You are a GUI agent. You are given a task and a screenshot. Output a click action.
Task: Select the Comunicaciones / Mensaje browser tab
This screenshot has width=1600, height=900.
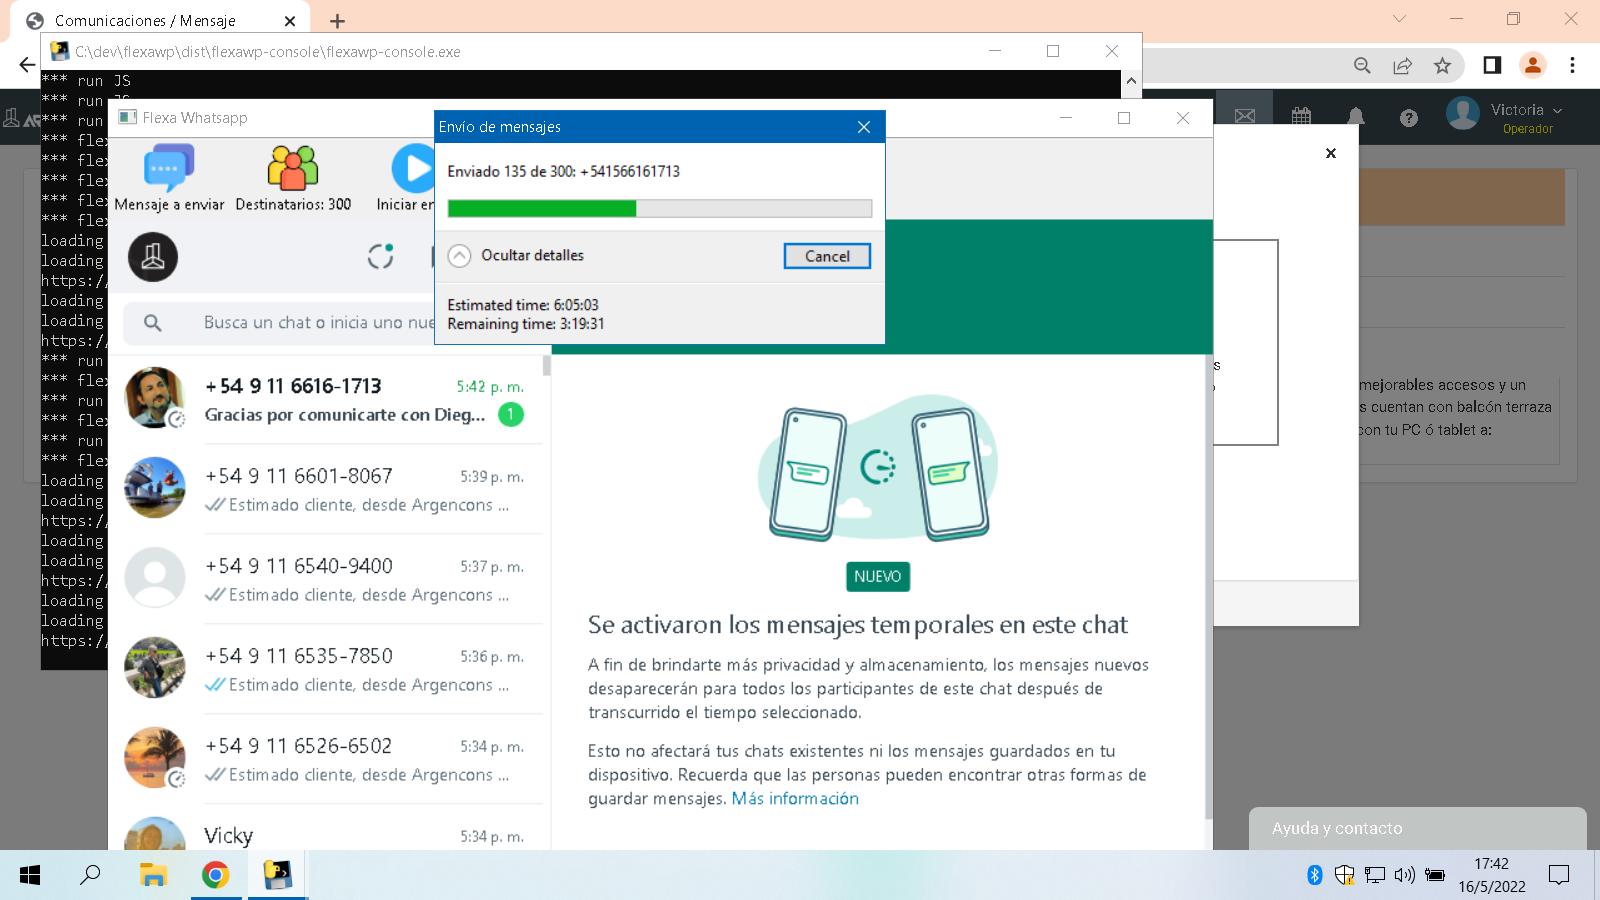coord(160,20)
